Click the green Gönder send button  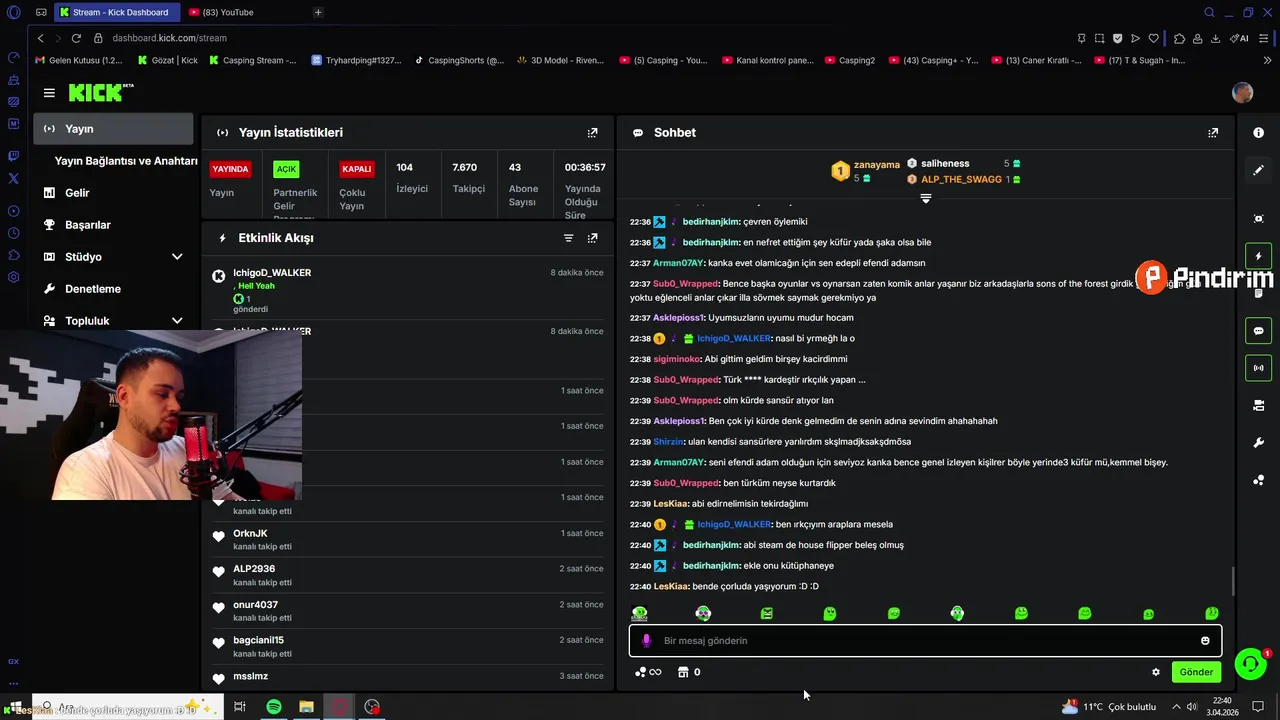point(1196,672)
